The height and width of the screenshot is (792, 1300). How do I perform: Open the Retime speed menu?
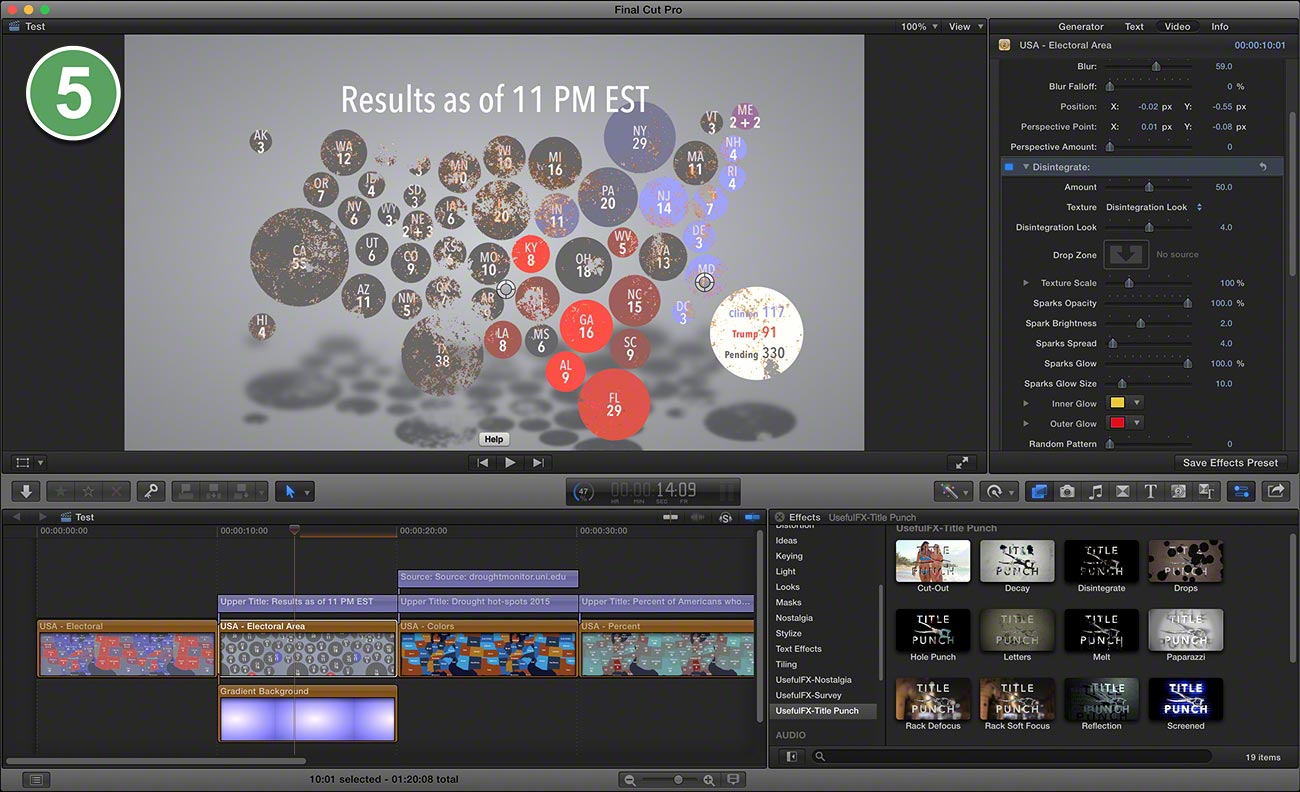pyautogui.click(x=999, y=491)
